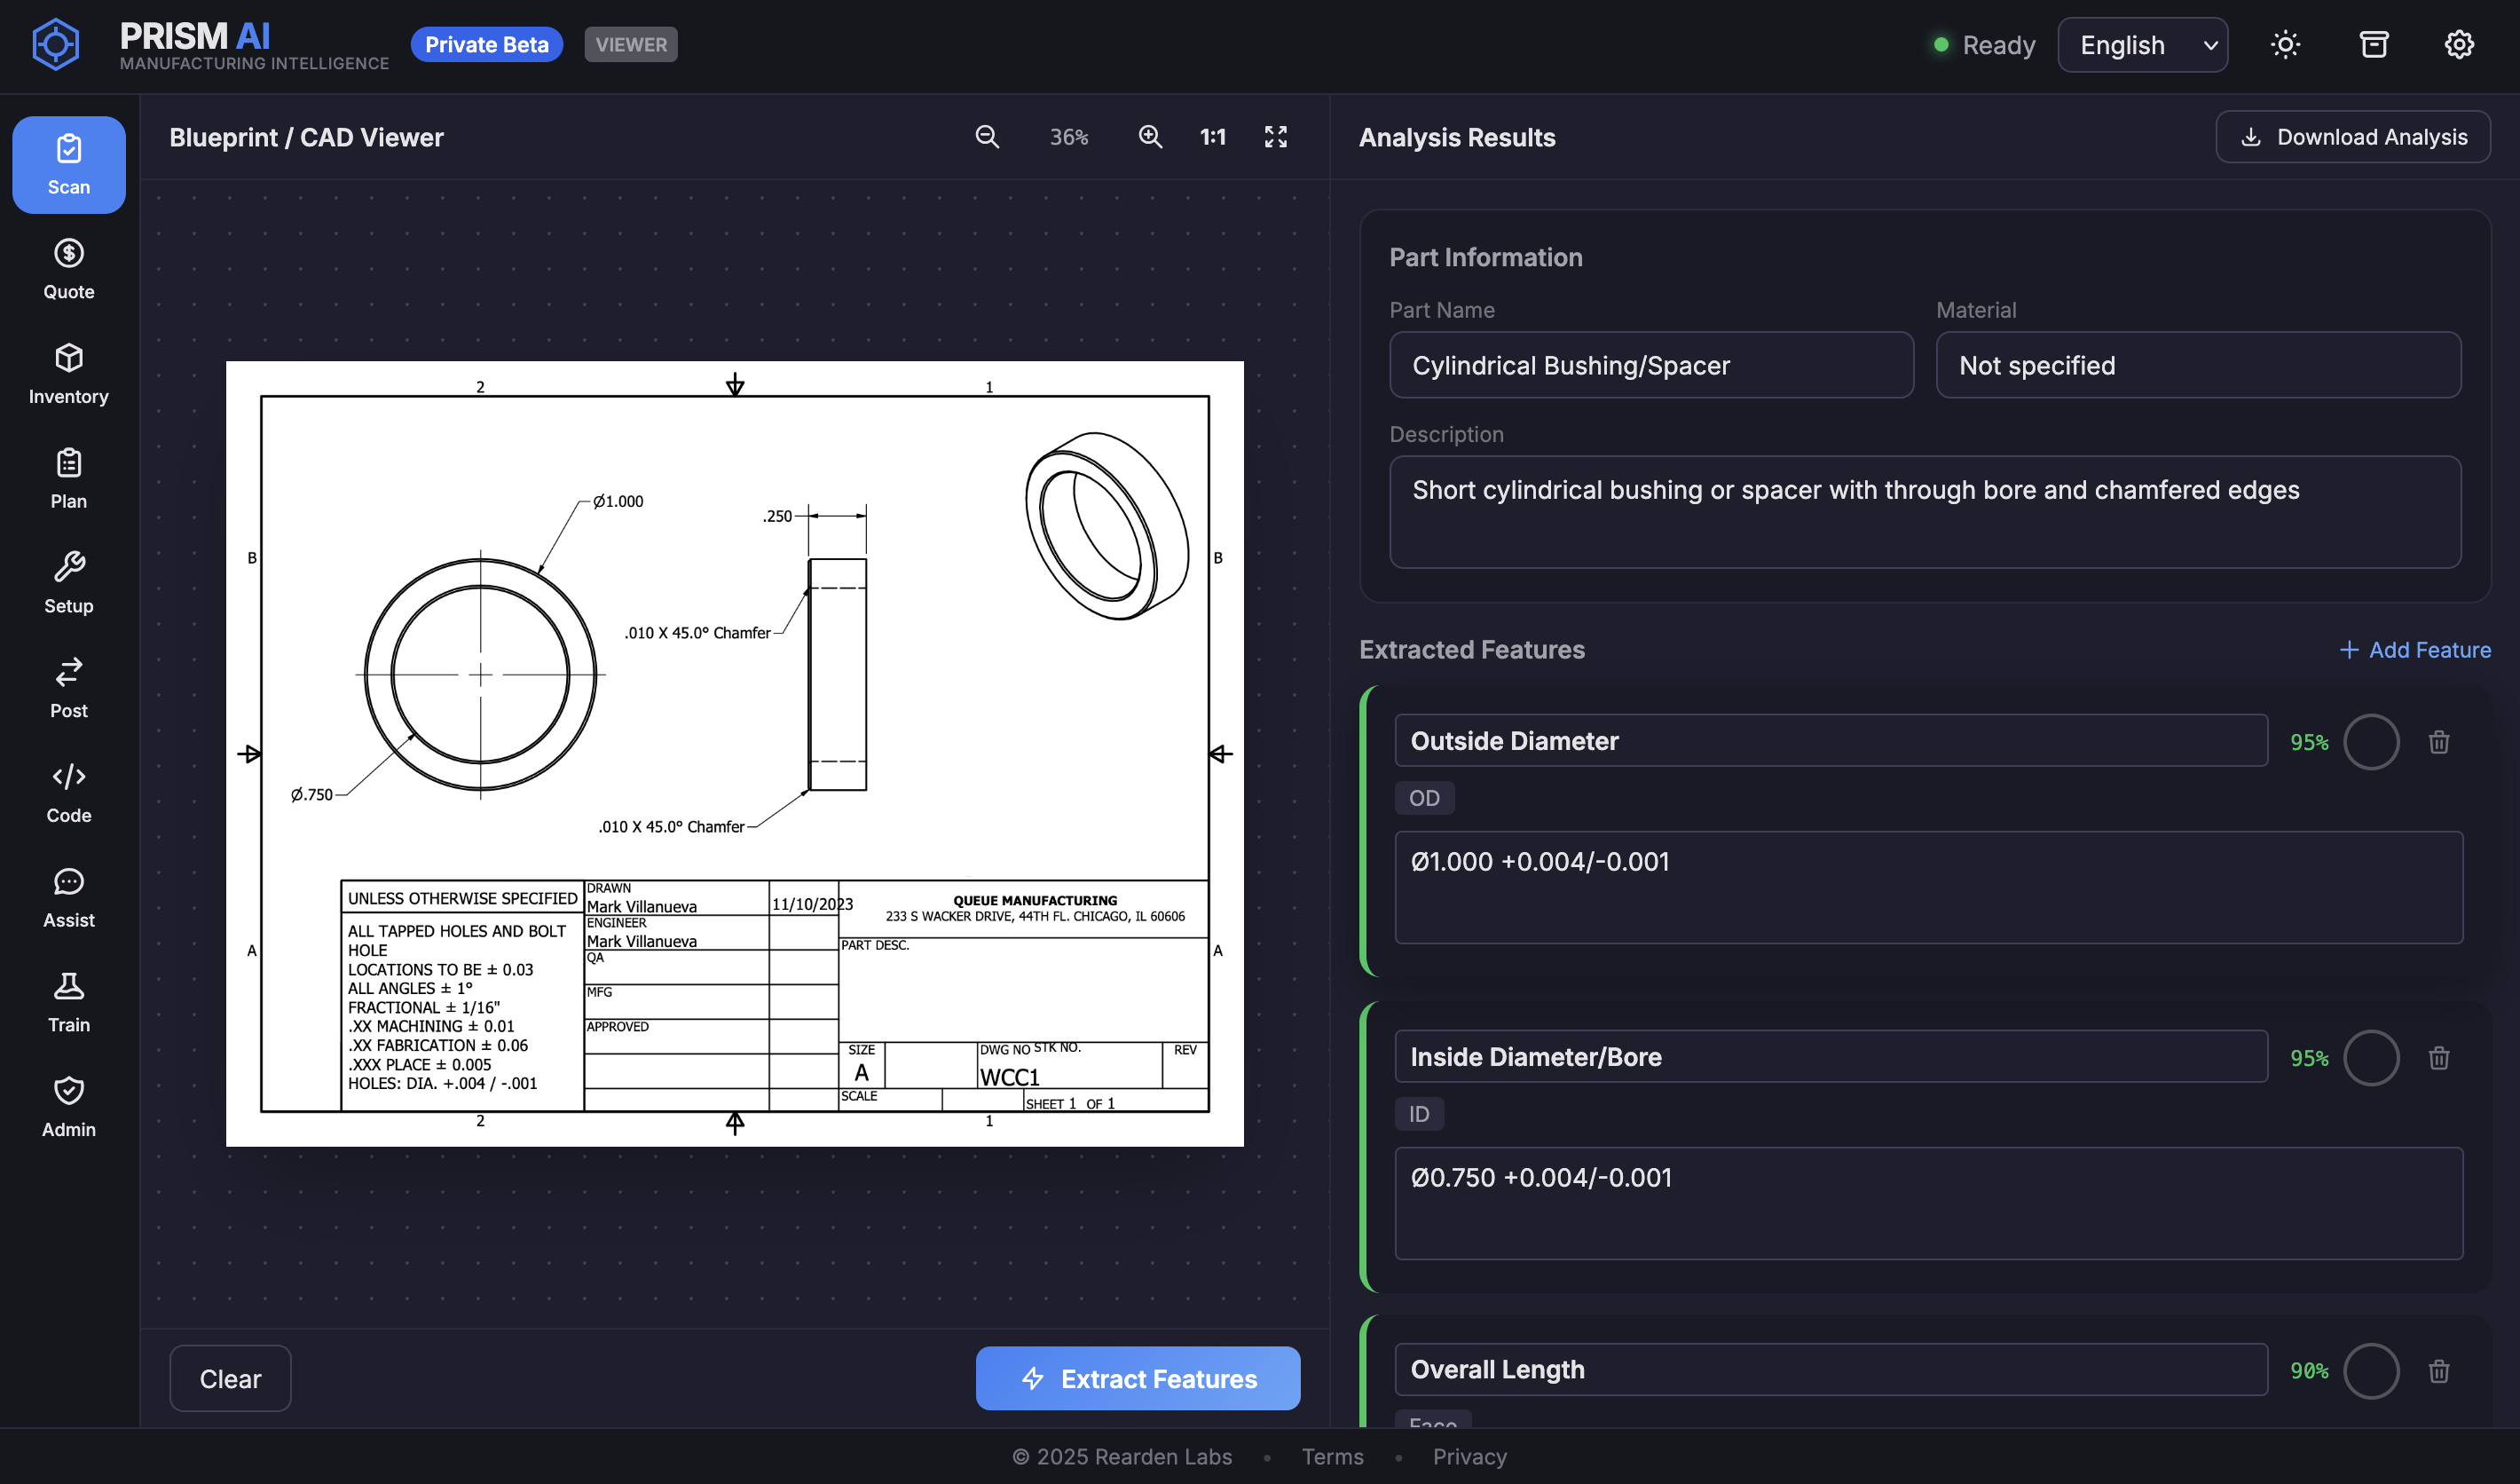The image size is (2520, 1484).
Task: Click the Download Analysis button
Action: (2352, 137)
